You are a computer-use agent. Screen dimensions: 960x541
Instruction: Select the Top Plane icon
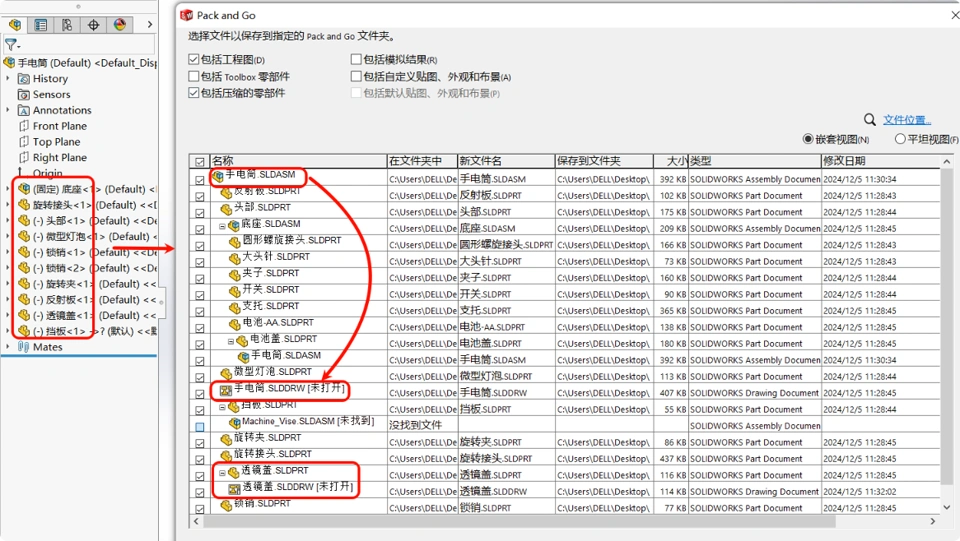pyautogui.click(x=24, y=142)
